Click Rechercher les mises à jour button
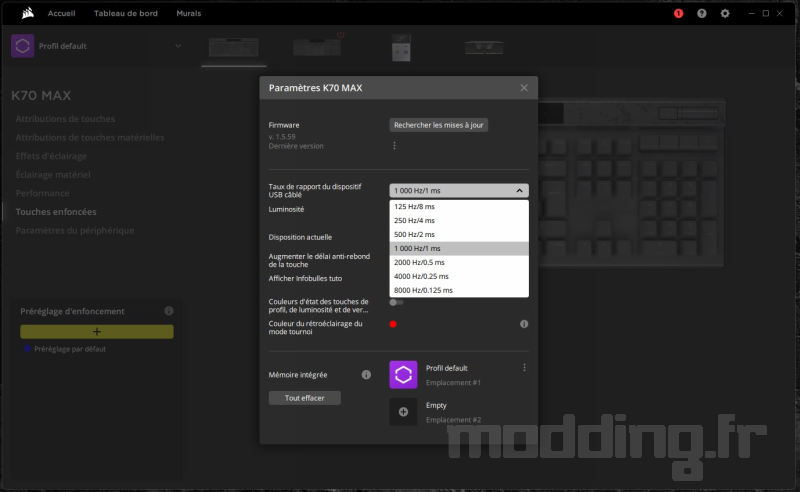 click(439, 125)
